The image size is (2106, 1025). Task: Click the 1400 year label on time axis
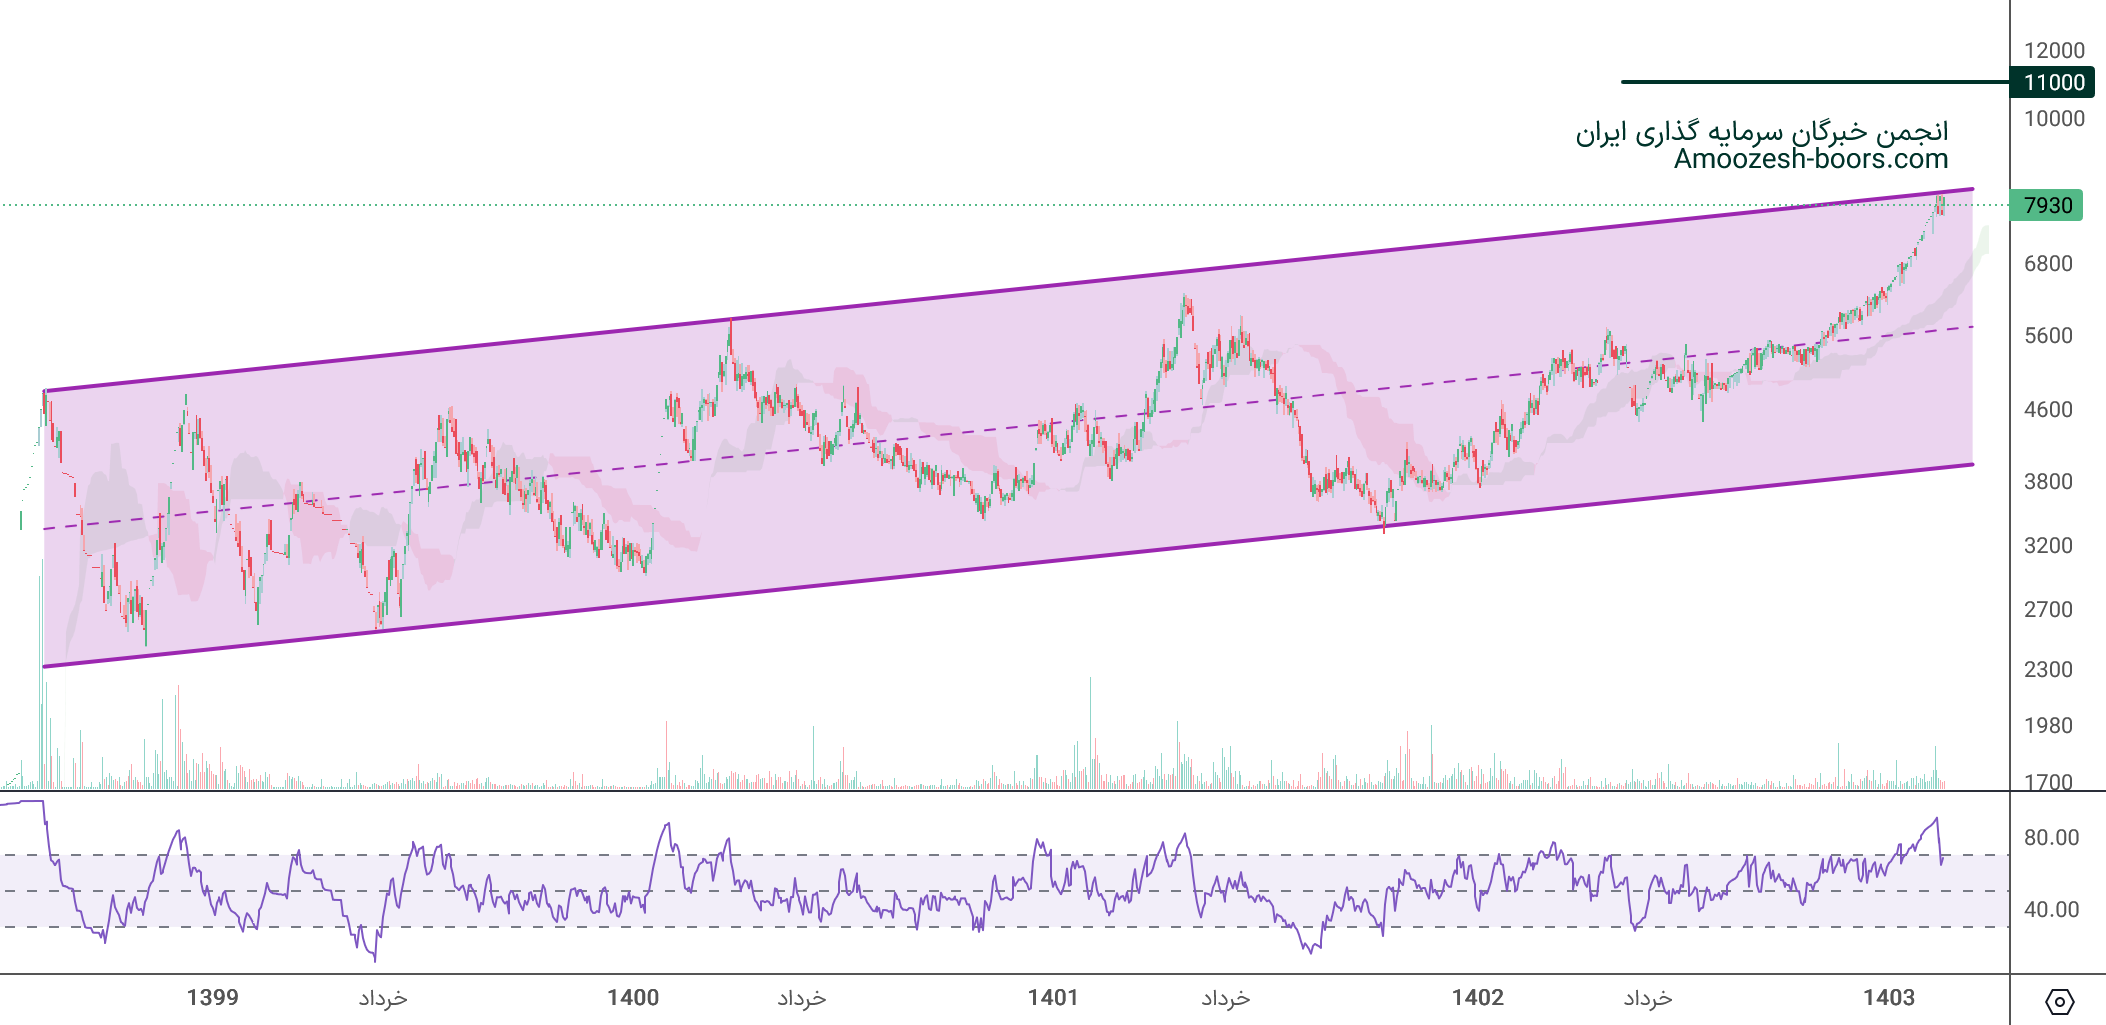(633, 997)
